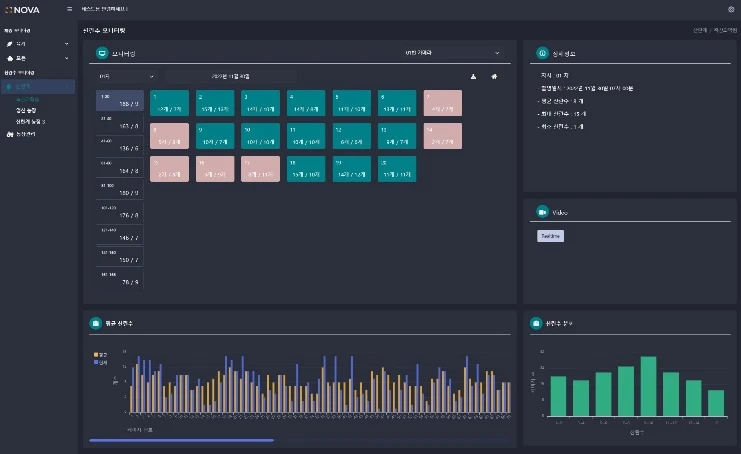The height and width of the screenshot is (454, 741).
Task: Click the leaf icon in the sidebar
Action: [9, 44]
